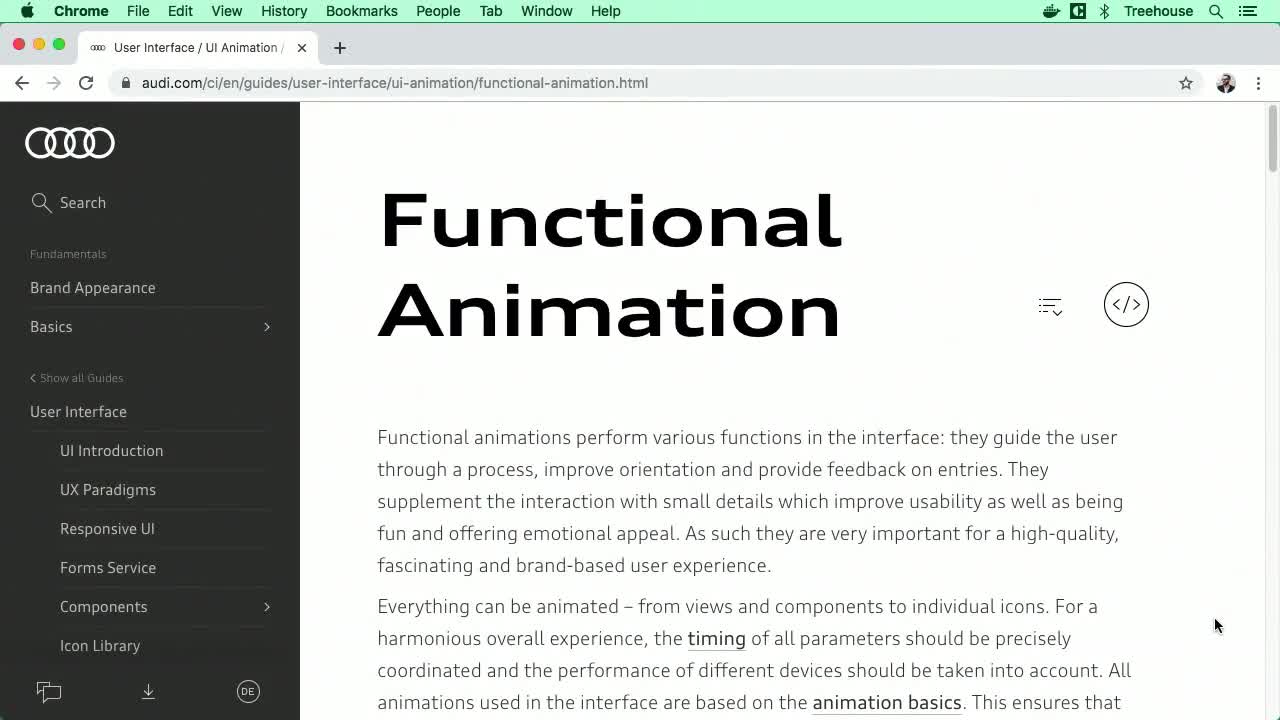
Task: Click the download icon in the sidebar footer
Action: (148, 691)
